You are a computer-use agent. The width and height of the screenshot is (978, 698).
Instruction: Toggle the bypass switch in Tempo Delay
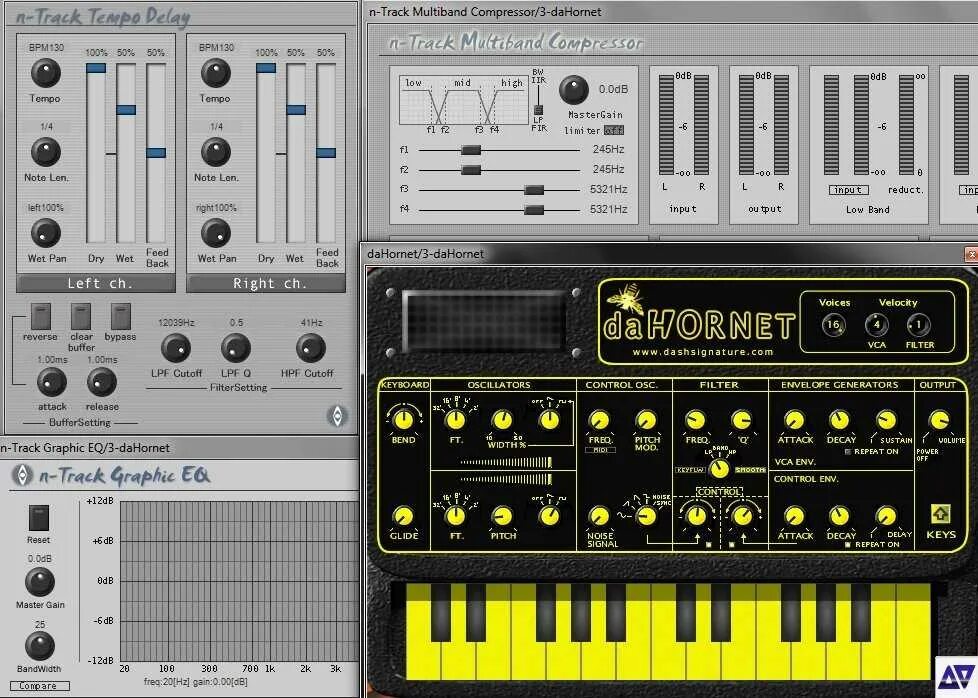(120, 317)
